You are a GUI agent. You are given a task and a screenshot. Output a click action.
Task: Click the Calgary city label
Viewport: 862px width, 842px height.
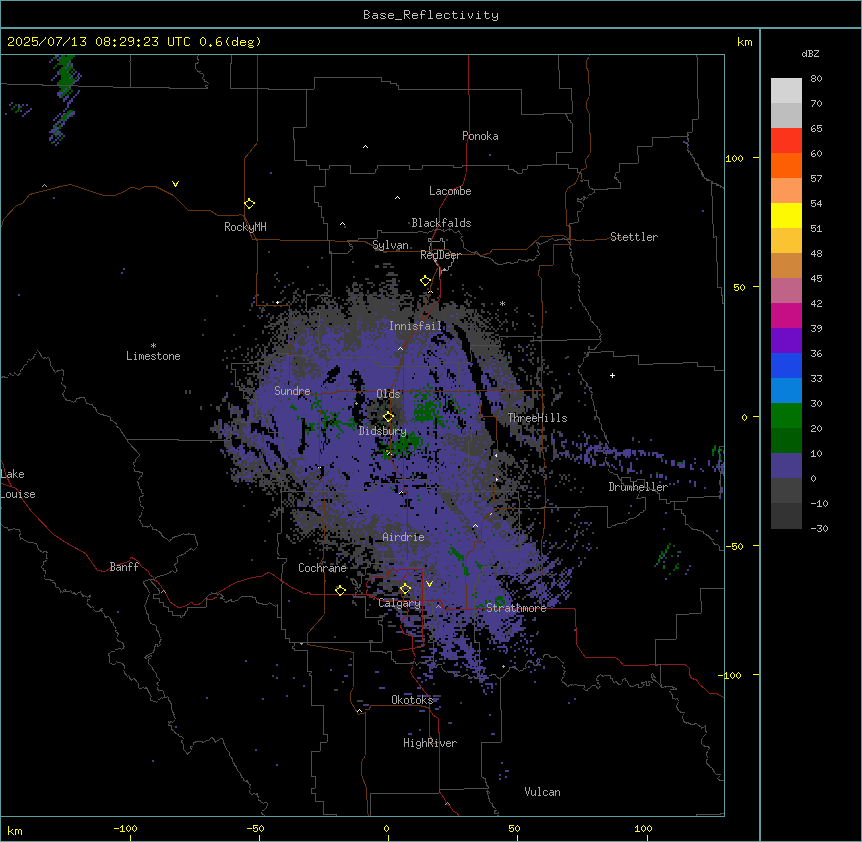point(399,603)
